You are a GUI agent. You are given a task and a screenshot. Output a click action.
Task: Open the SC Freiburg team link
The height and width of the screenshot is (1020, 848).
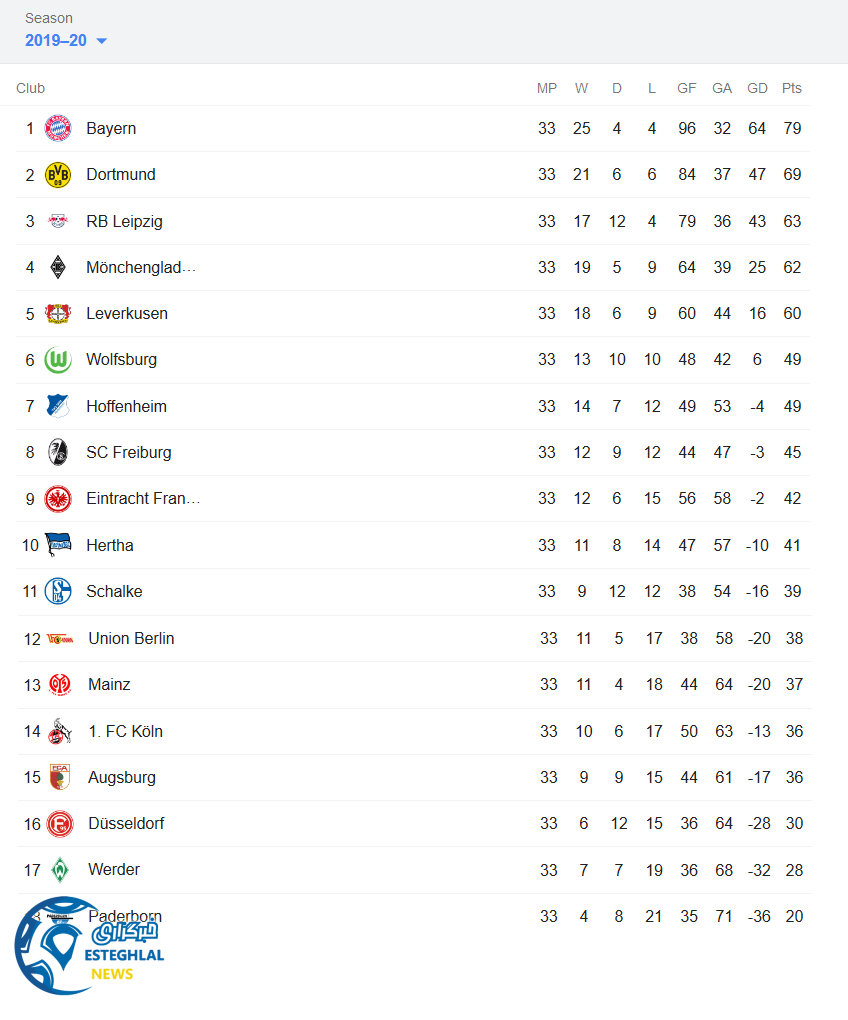[x=128, y=453]
